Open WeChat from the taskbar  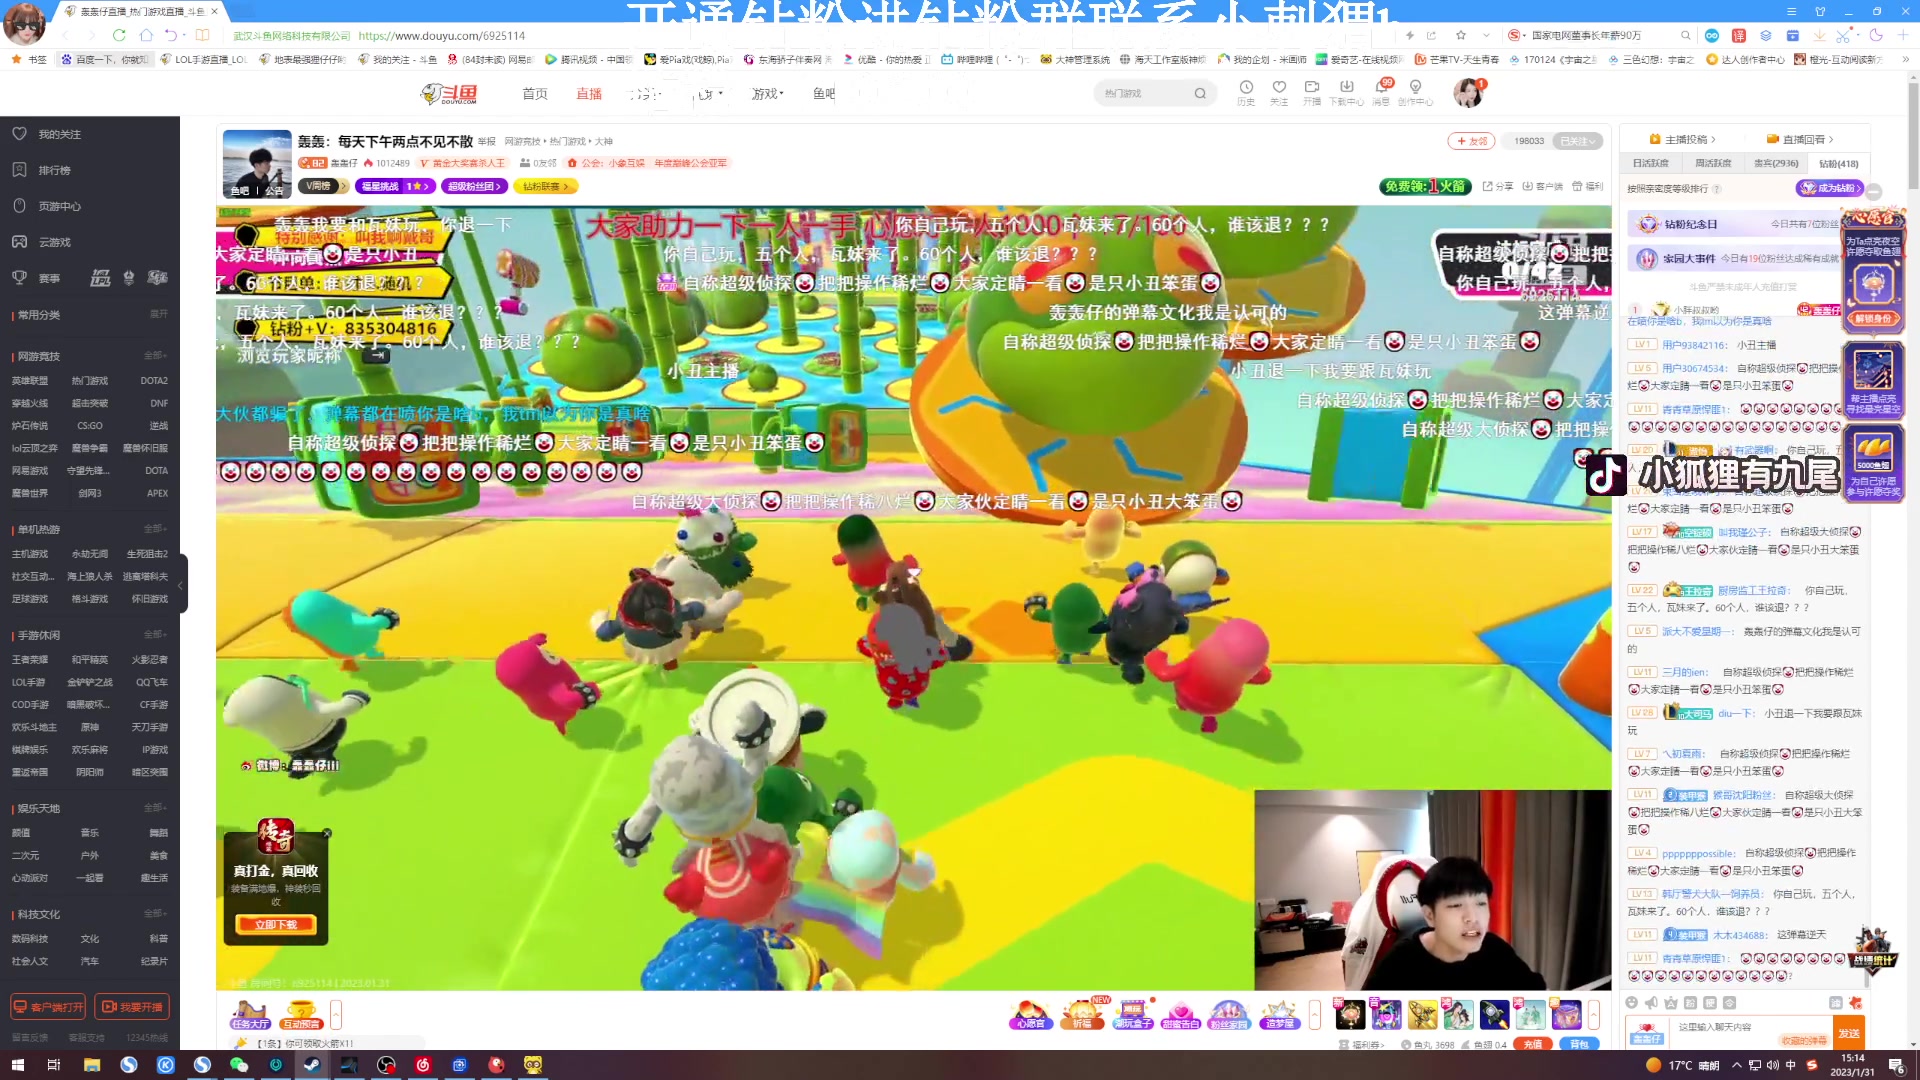pyautogui.click(x=239, y=1065)
